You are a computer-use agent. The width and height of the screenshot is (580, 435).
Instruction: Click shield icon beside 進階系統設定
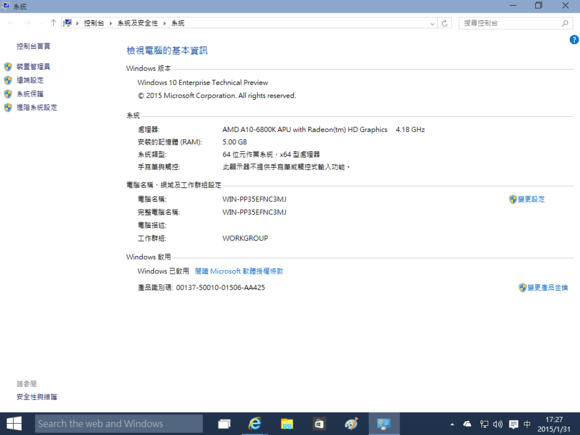point(8,108)
